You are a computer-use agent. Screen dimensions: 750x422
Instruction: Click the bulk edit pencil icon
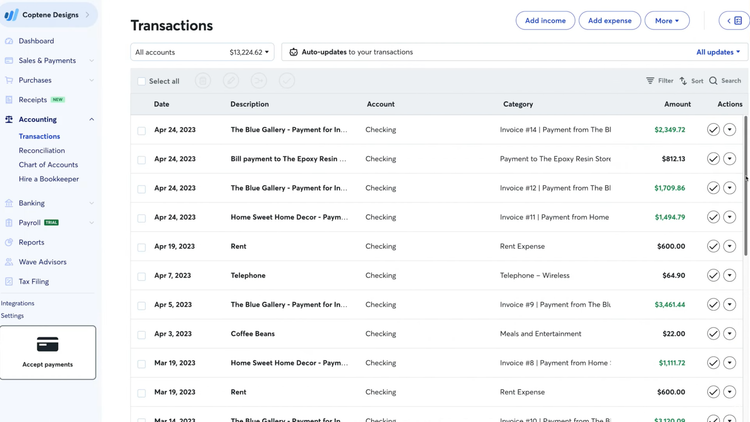[231, 81]
